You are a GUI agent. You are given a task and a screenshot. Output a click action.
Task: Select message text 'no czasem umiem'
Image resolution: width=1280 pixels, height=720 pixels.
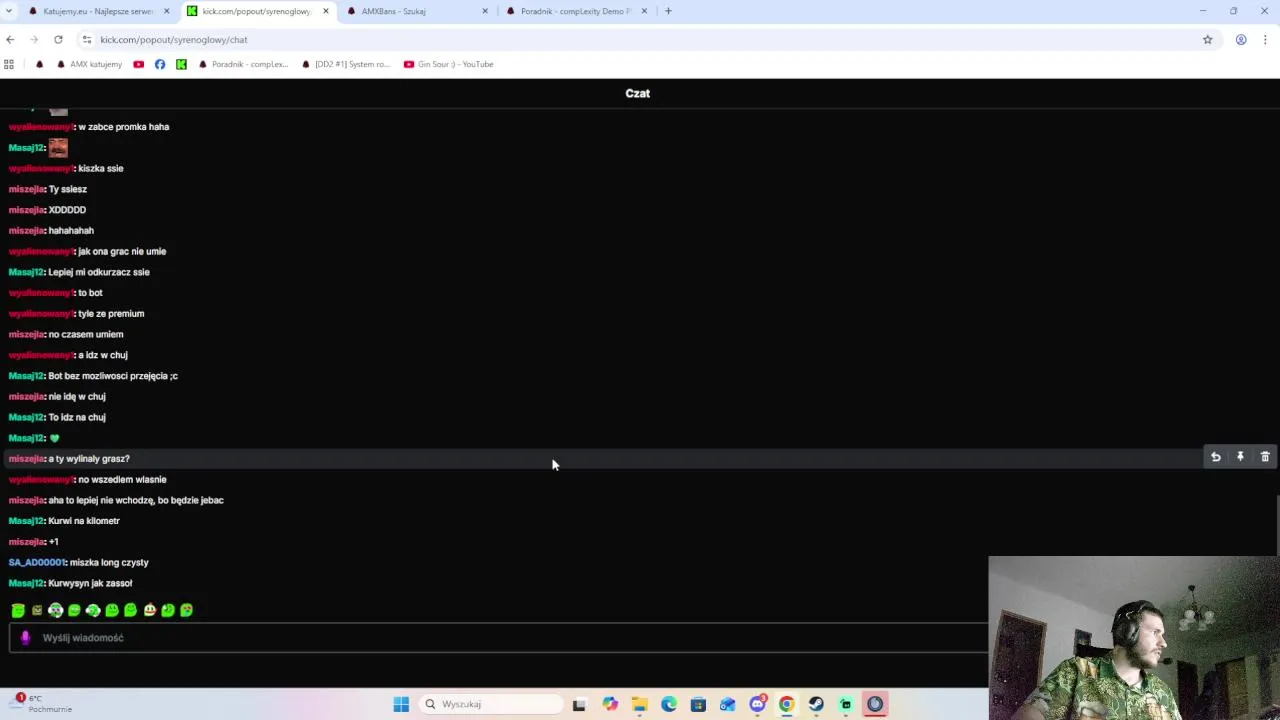(86, 334)
